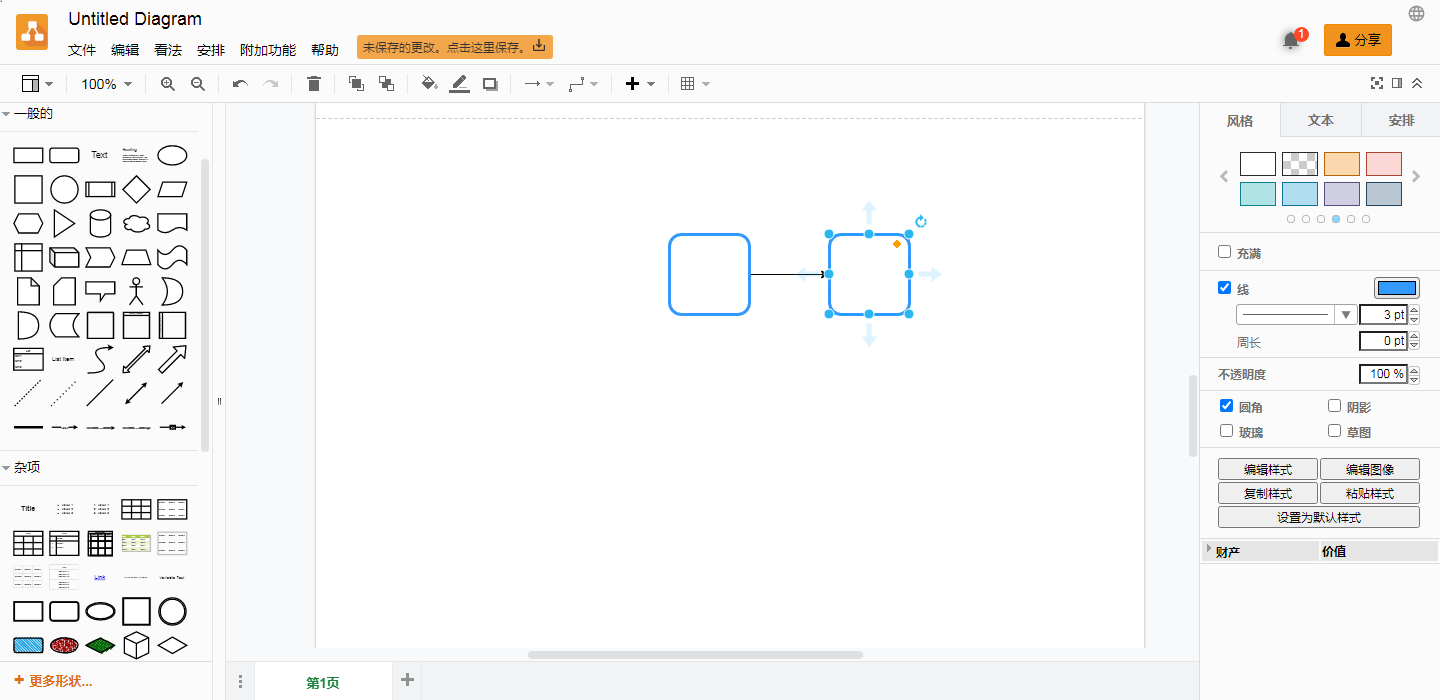Screen dimensions: 1440x700
Task: Open the waypoint style dropdown
Action: pyautogui.click(x=583, y=84)
